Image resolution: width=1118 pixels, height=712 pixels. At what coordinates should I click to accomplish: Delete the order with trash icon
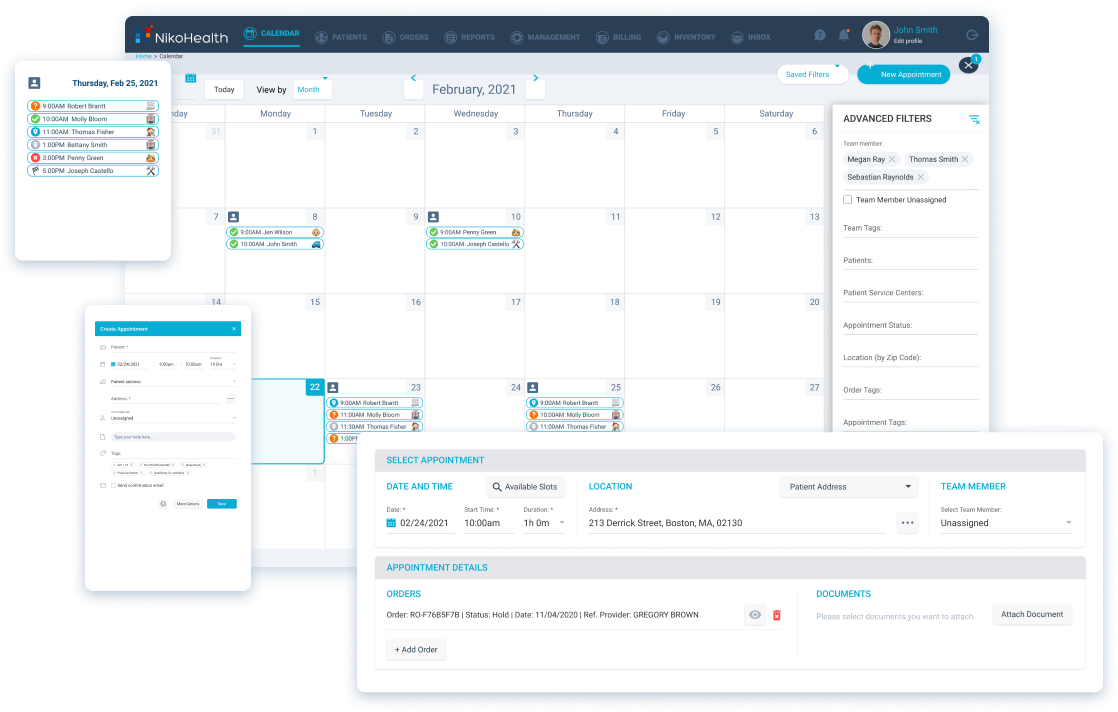776,615
